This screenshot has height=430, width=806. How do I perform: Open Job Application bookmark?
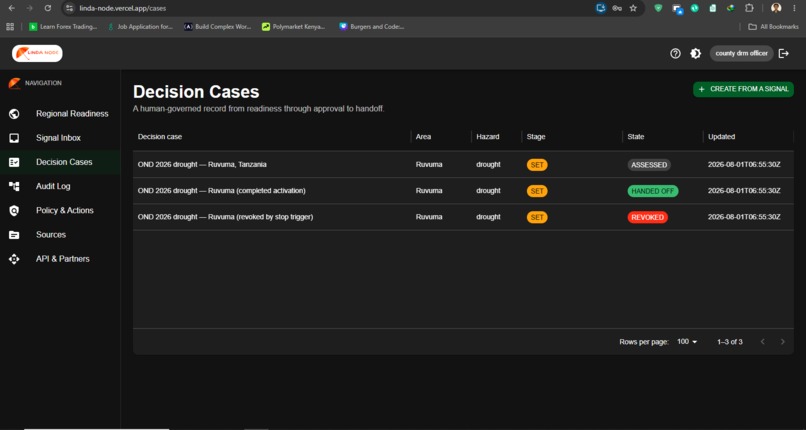(140, 27)
